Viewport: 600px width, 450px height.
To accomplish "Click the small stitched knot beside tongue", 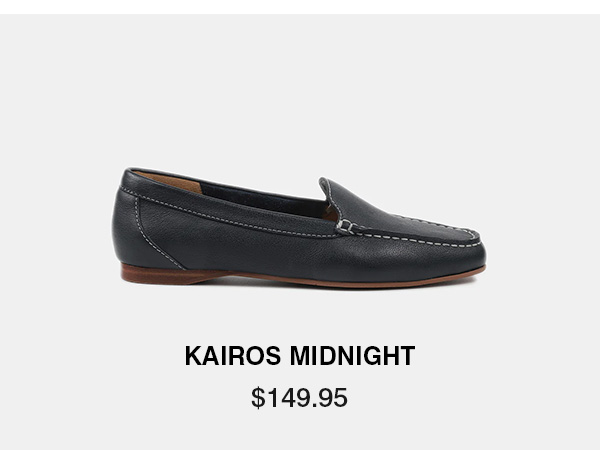I will [x=346, y=227].
